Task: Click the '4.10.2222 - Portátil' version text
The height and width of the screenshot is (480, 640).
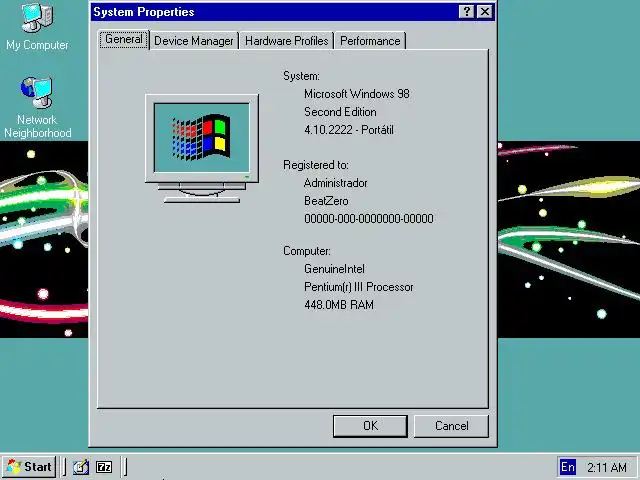Action: coord(349,130)
